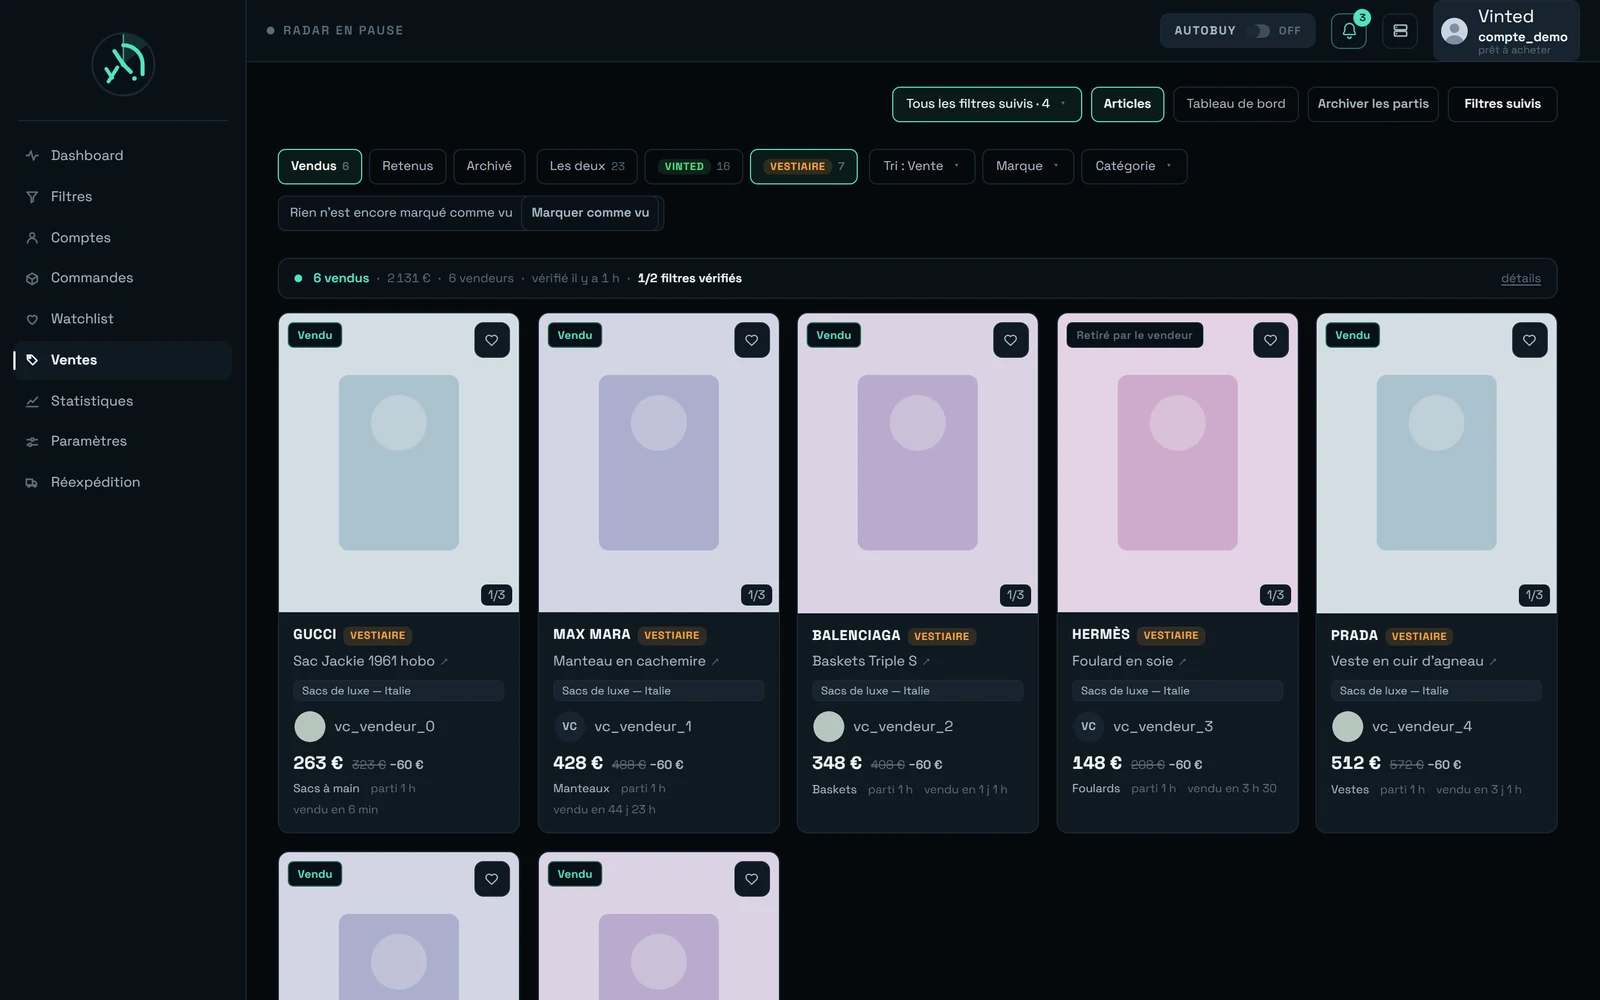Viewport: 1600px width, 1000px height.
Task: Open the Gucci item image thumbnail
Action: coord(399,463)
